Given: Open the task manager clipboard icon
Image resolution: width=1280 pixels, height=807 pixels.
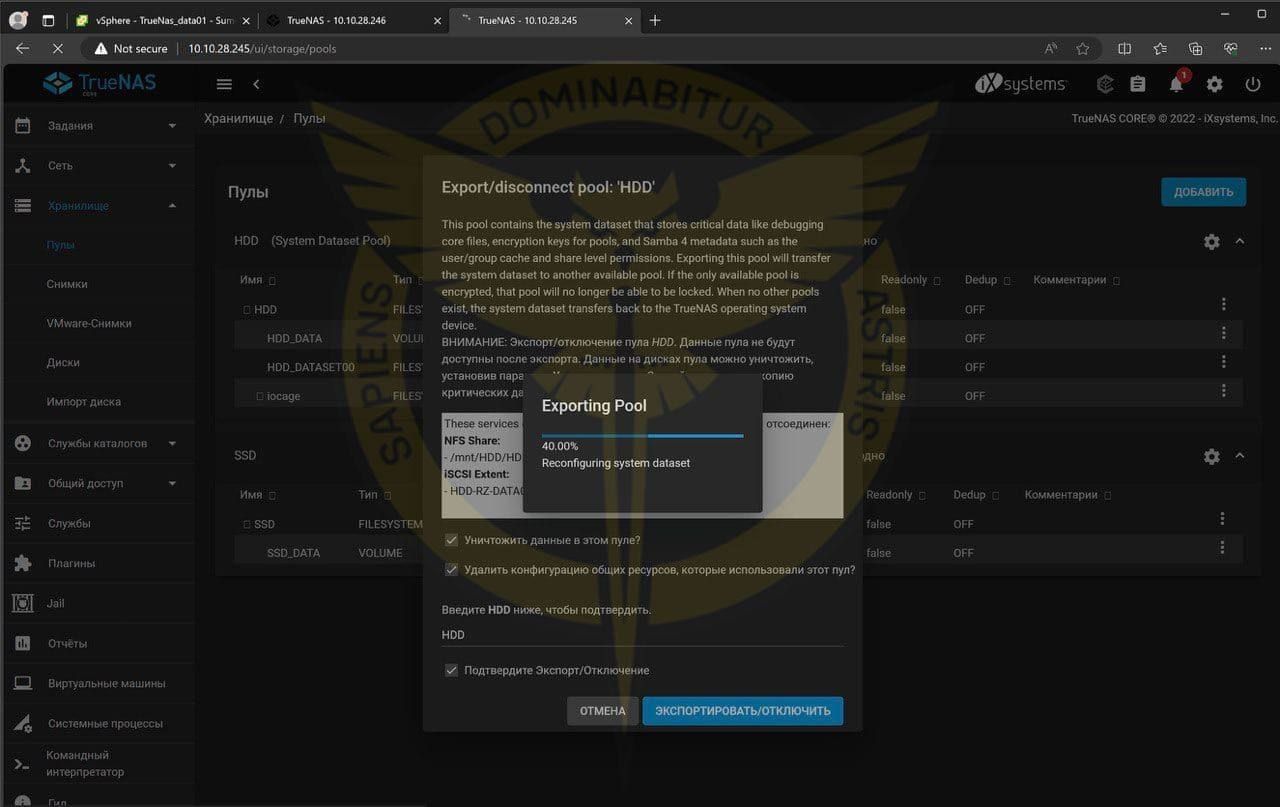Looking at the screenshot, I should [1137, 85].
